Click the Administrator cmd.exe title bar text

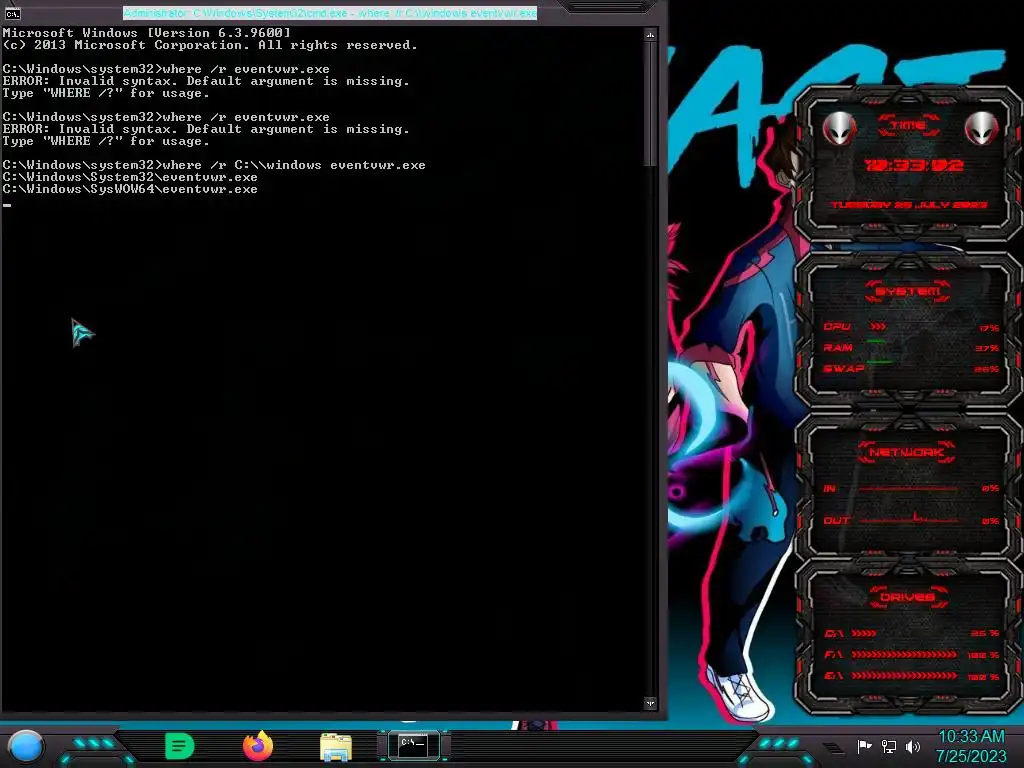[x=330, y=13]
